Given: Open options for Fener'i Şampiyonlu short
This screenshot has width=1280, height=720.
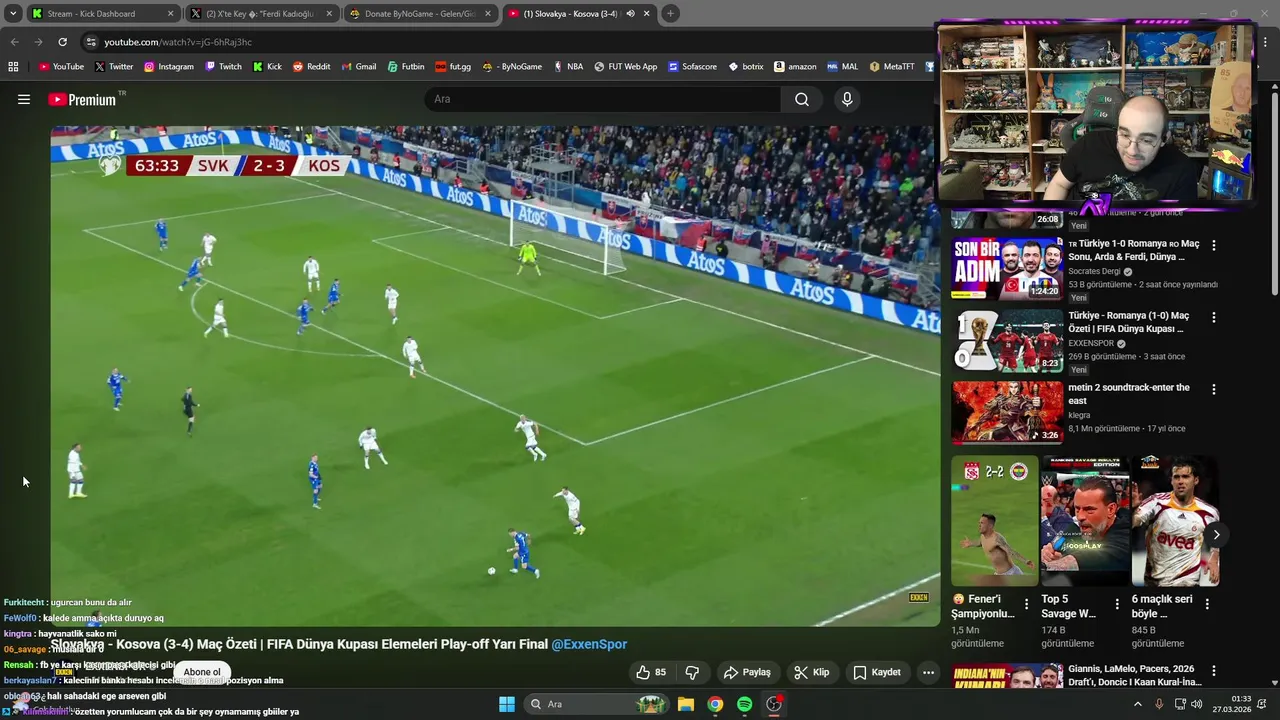Looking at the screenshot, I should (1025, 604).
